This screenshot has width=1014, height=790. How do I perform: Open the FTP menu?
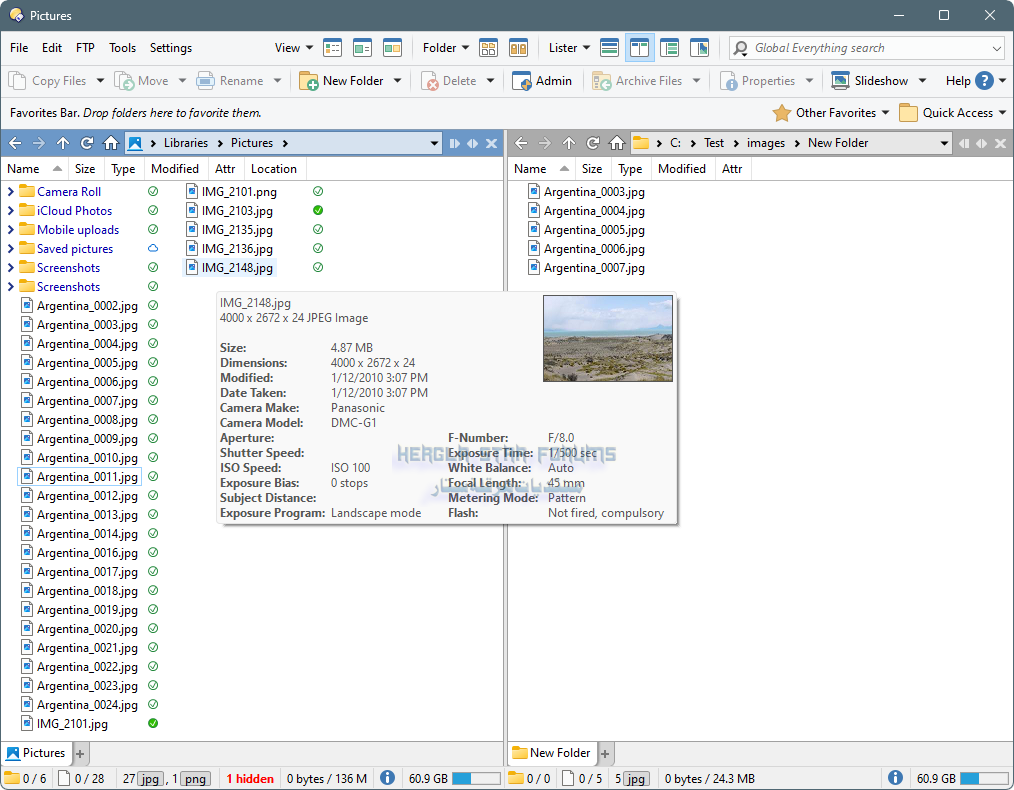85,48
